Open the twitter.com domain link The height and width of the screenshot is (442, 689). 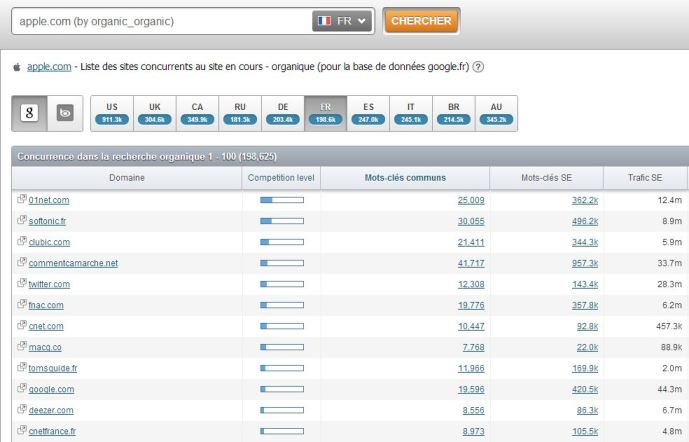(x=49, y=284)
